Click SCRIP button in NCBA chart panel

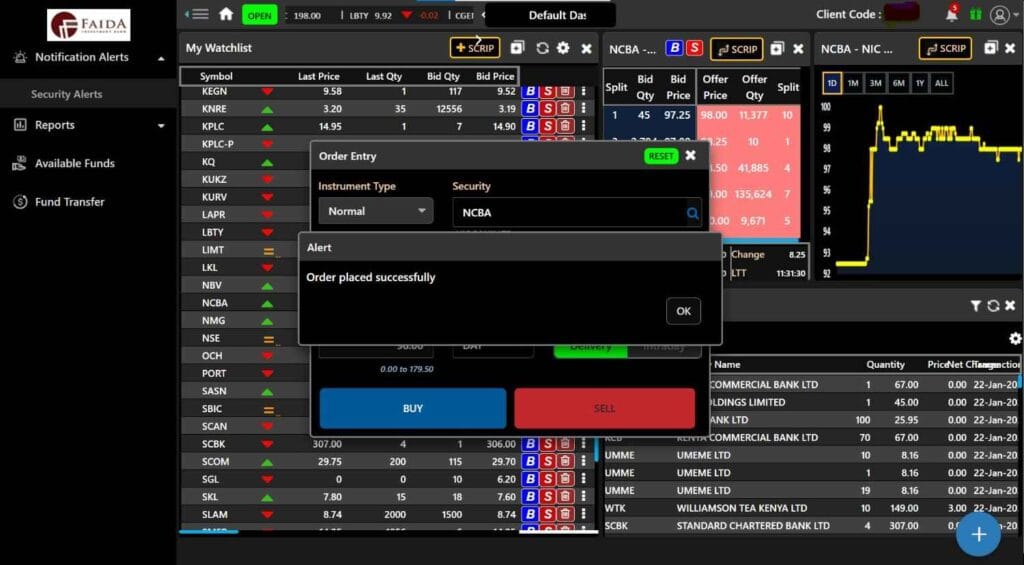tap(945, 48)
